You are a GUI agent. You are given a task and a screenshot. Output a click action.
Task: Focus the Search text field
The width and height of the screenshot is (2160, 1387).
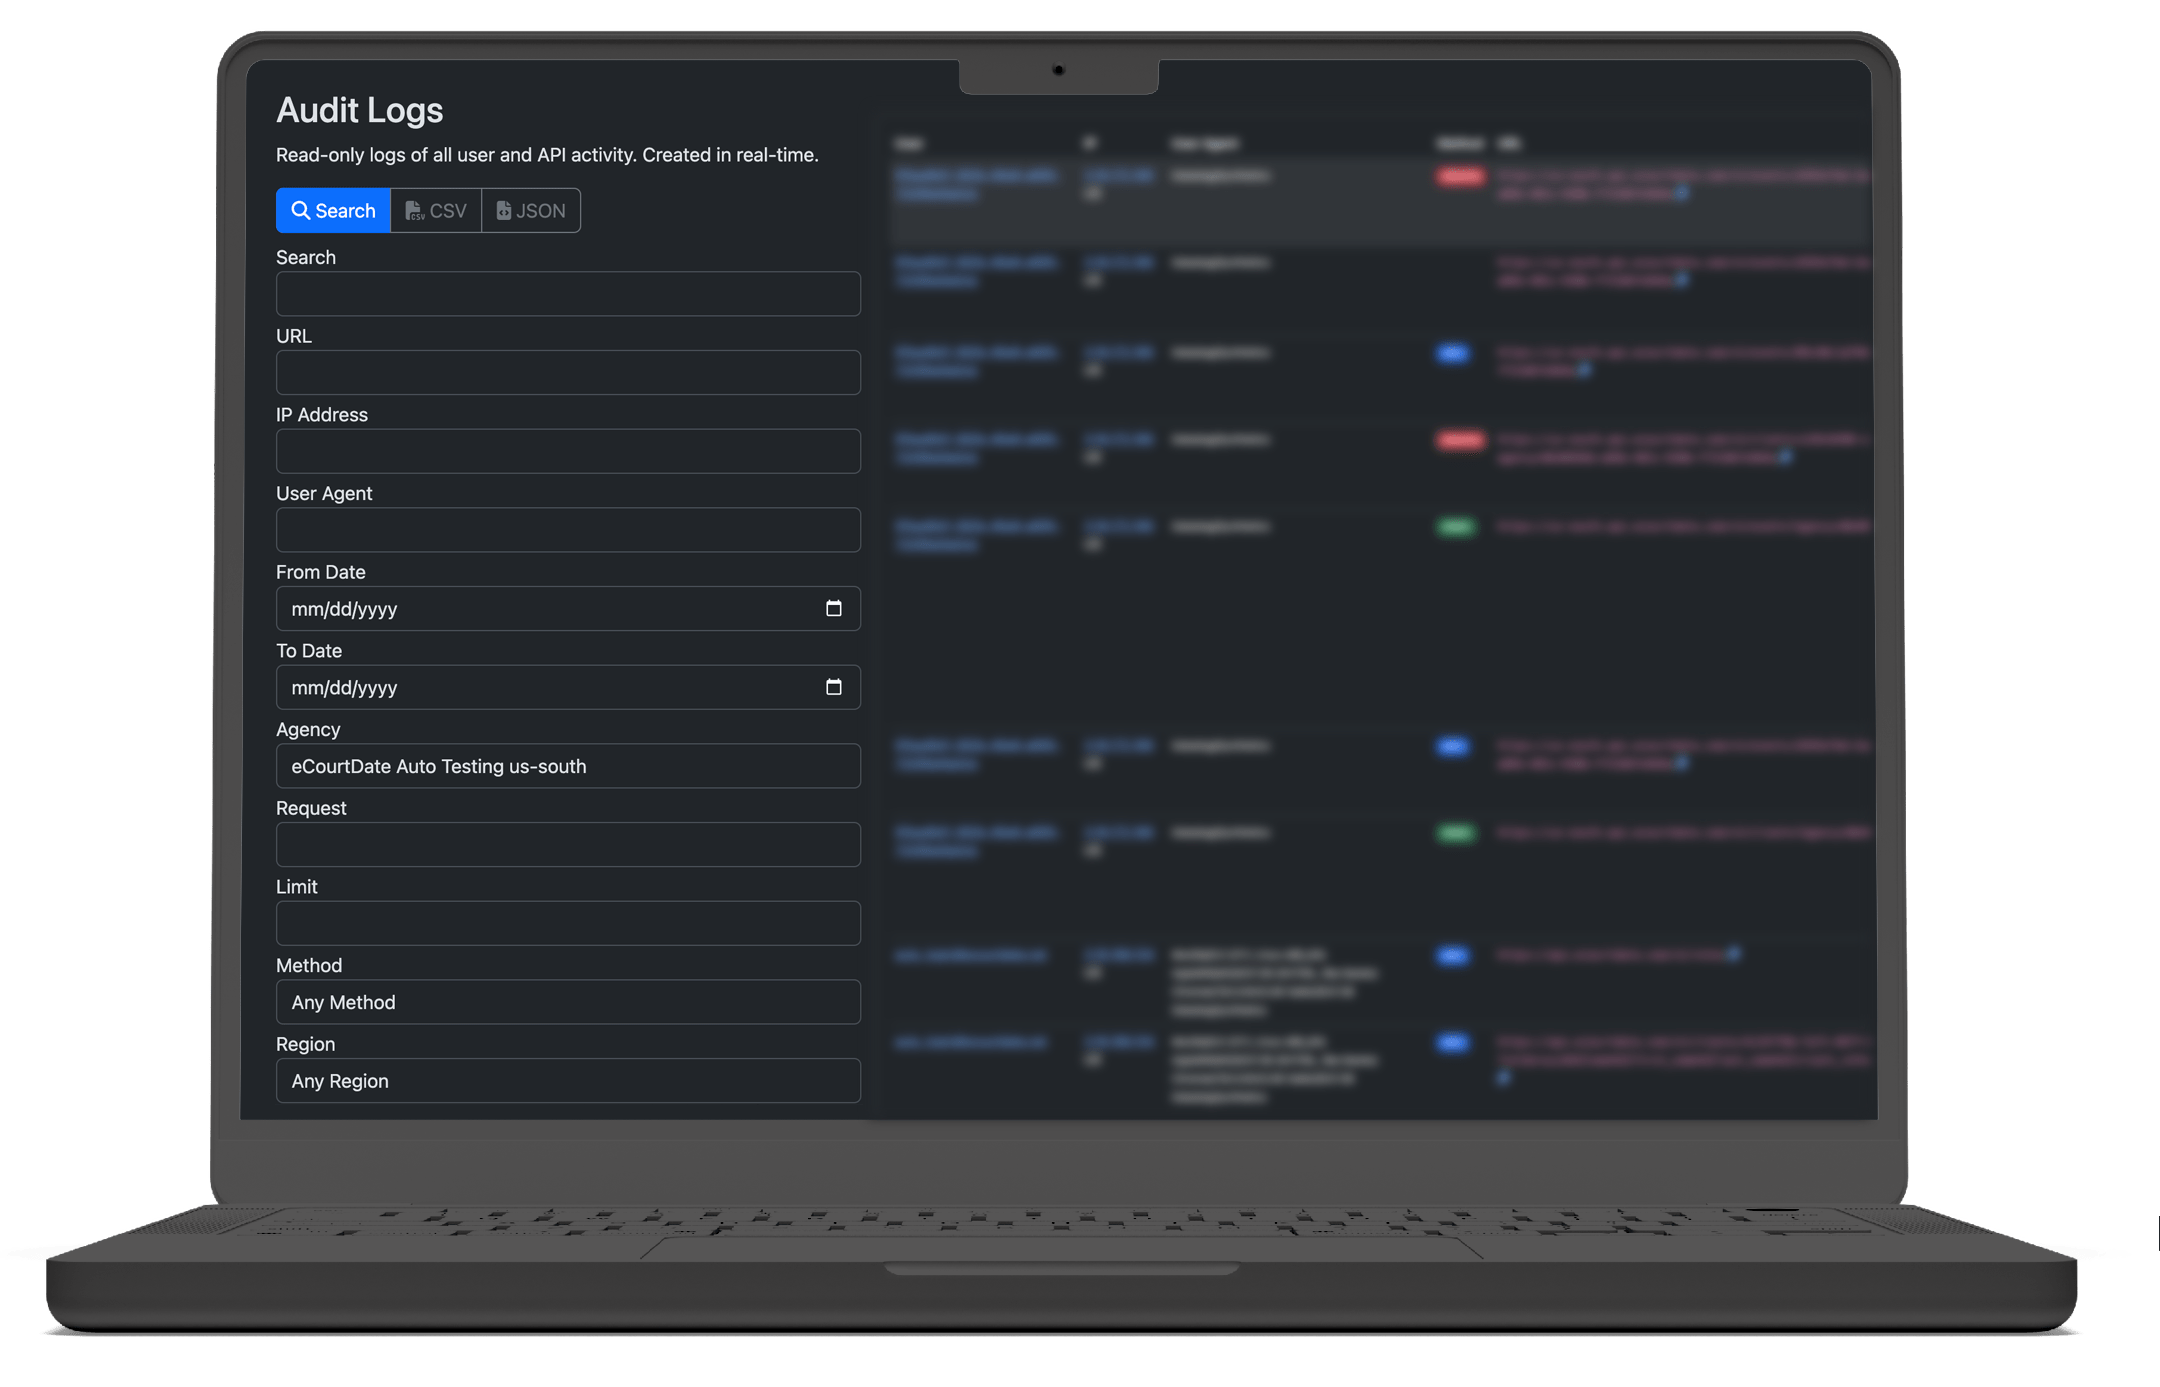(x=567, y=294)
